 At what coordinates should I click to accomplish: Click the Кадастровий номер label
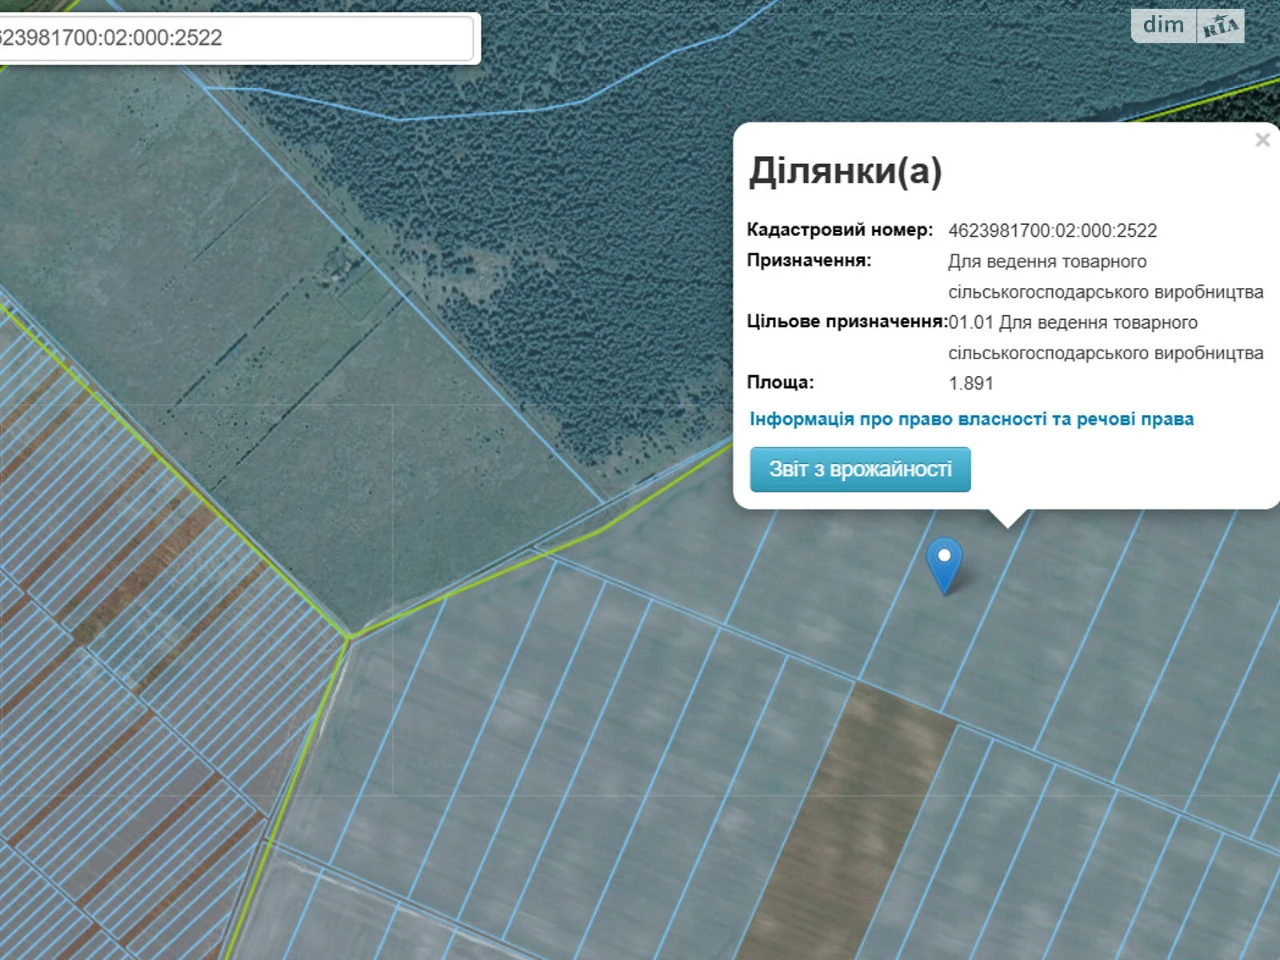839,230
